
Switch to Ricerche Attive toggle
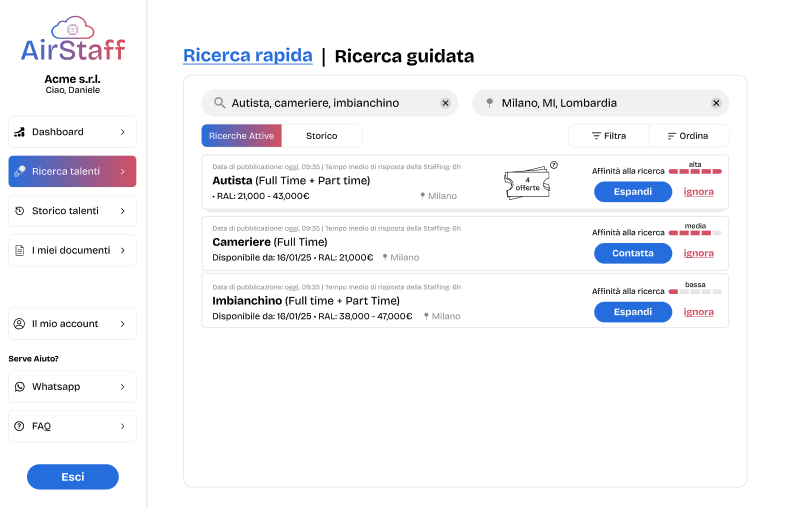[241, 136]
